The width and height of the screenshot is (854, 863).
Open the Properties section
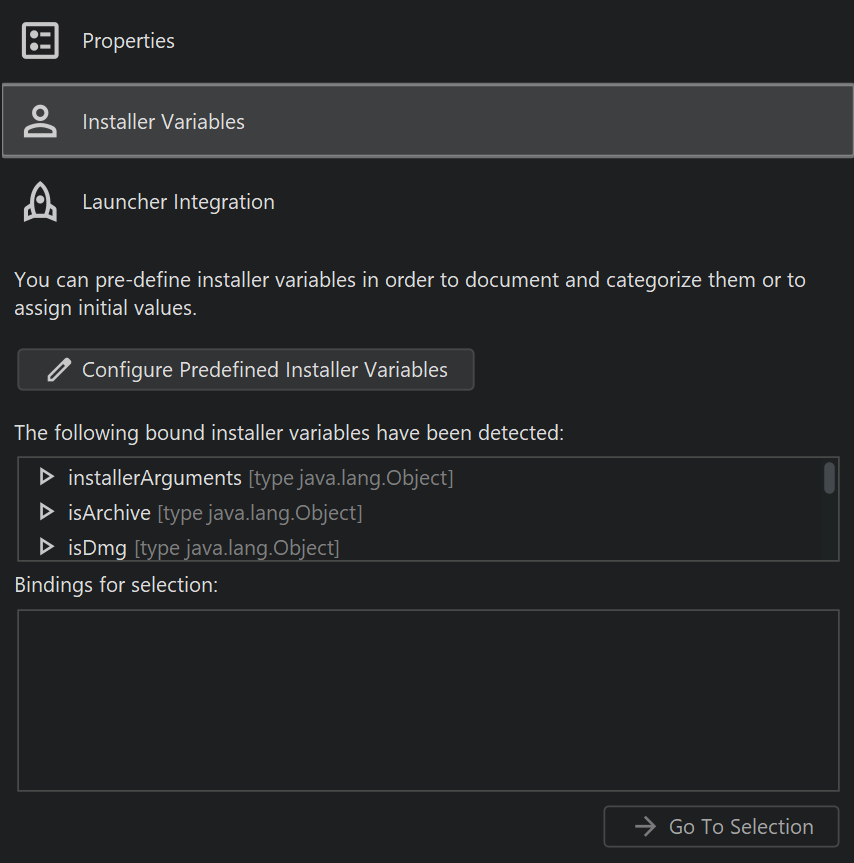tap(128, 41)
